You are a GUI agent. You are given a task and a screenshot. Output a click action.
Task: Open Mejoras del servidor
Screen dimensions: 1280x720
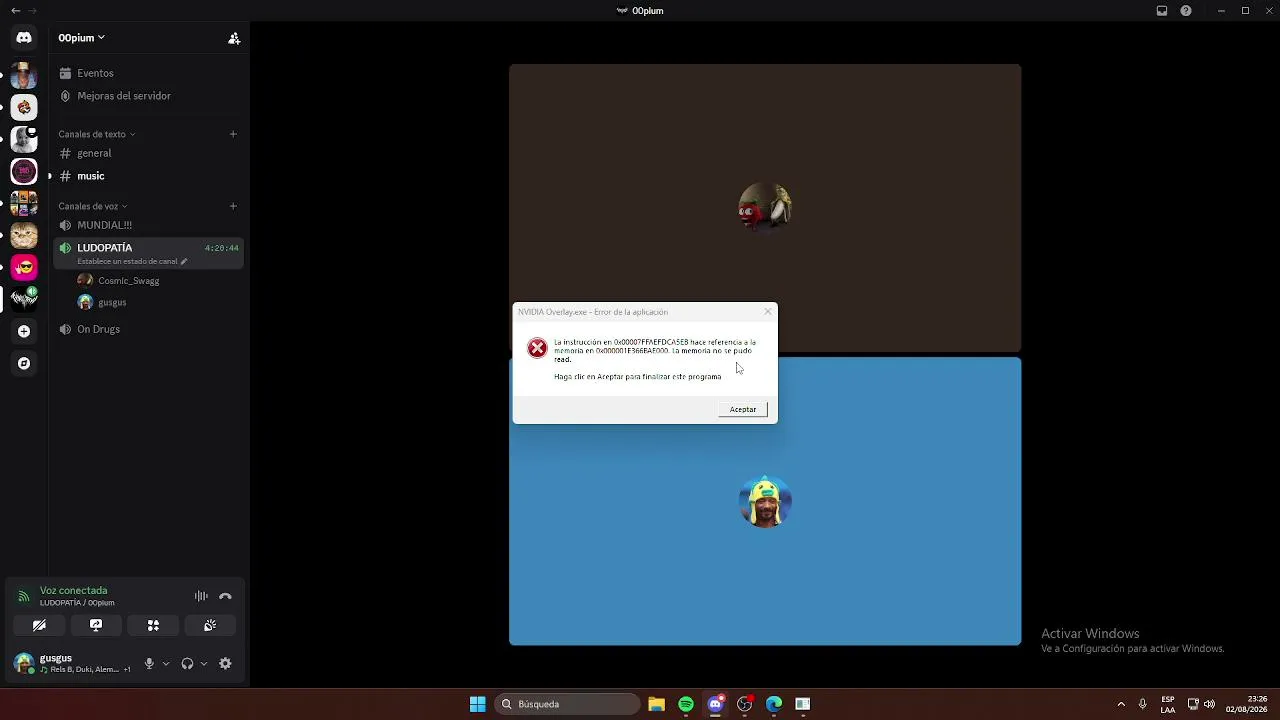[x=148, y=96]
